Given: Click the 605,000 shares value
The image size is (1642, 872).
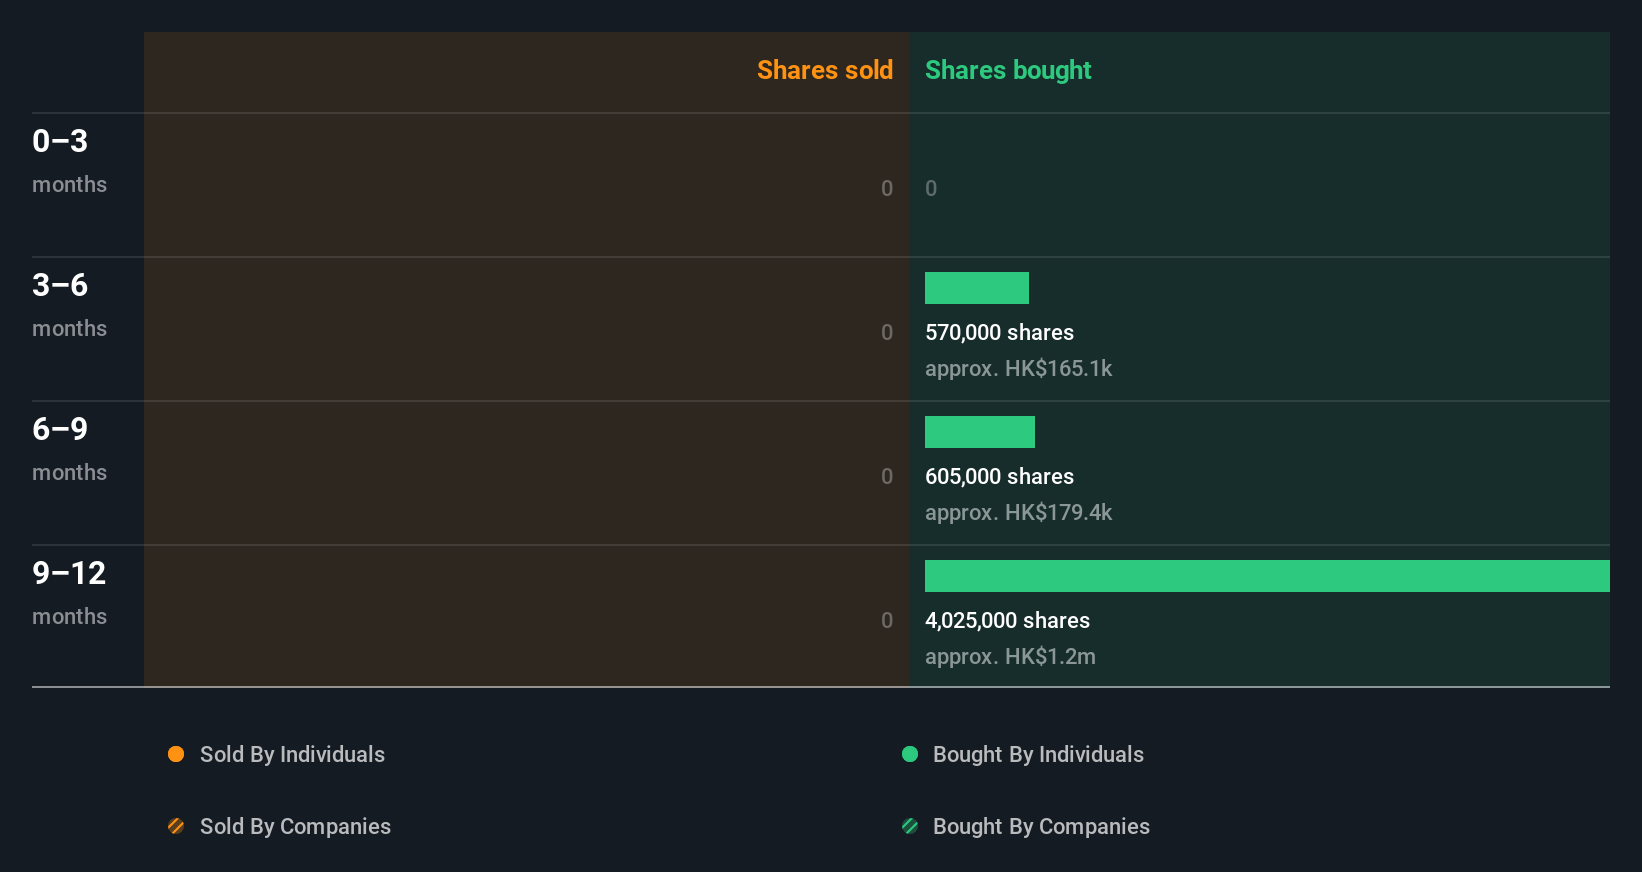Looking at the screenshot, I should pyautogui.click(x=999, y=477).
